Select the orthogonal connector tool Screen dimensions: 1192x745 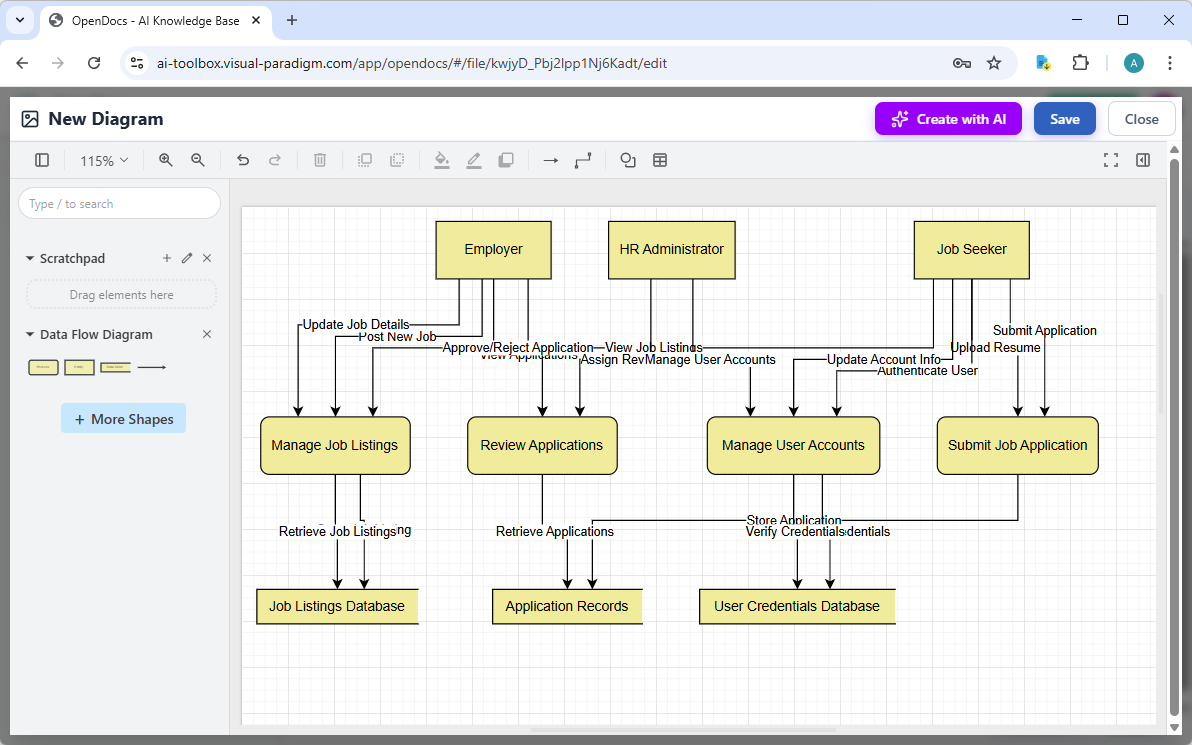pyautogui.click(x=583, y=160)
